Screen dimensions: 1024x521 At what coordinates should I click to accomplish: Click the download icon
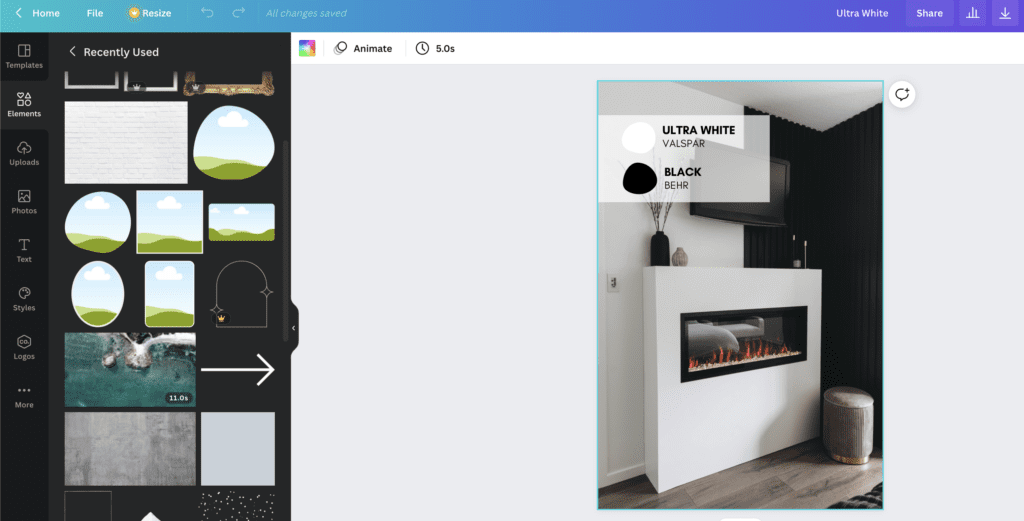(1005, 13)
